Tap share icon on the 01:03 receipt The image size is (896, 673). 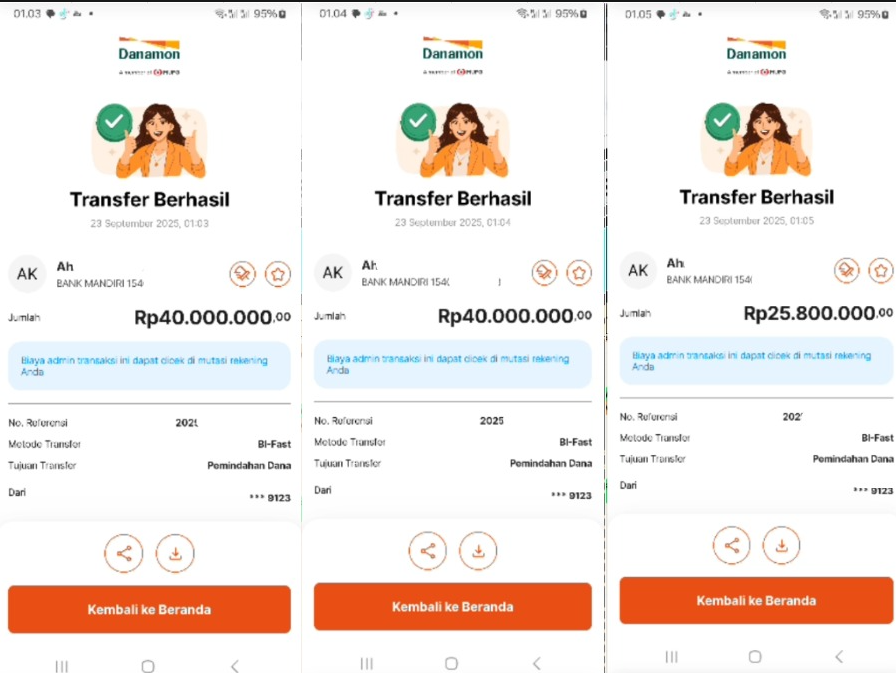(123, 553)
